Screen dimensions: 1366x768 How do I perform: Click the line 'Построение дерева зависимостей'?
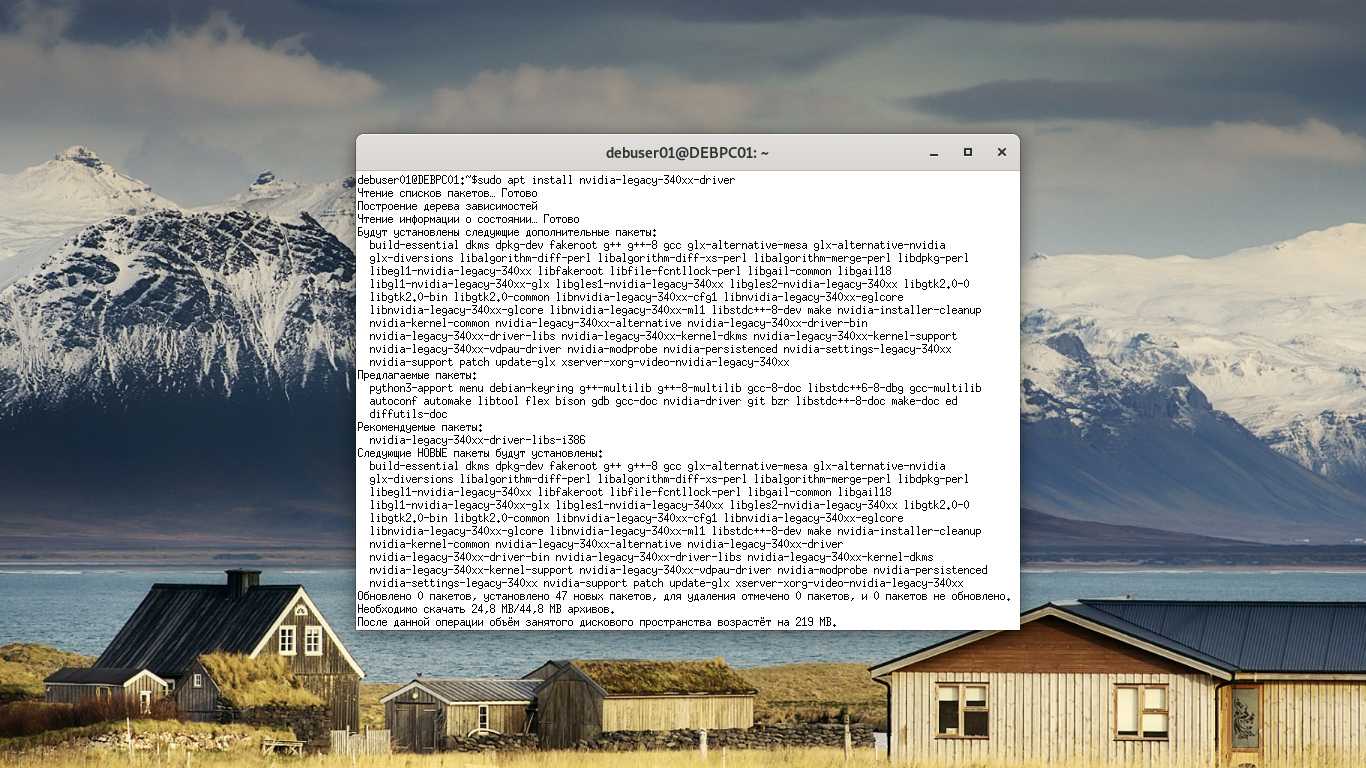(x=447, y=206)
